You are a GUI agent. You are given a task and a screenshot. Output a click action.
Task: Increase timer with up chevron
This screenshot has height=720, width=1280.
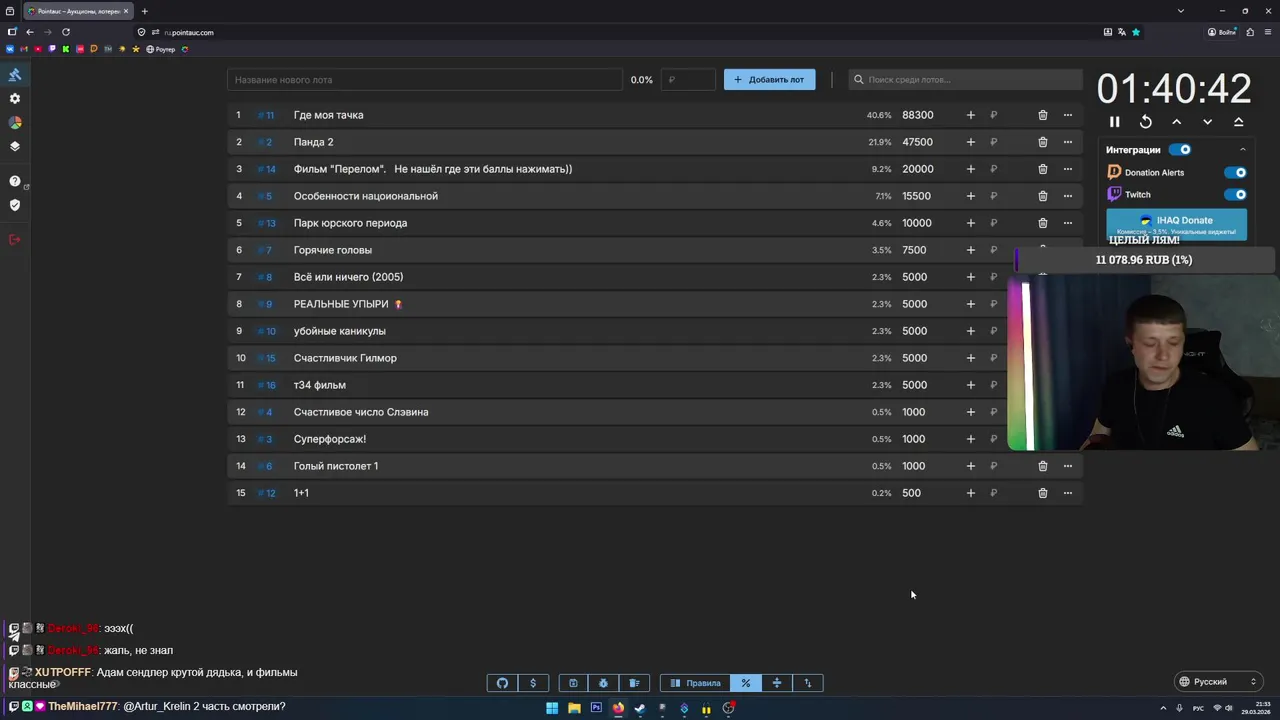1177,122
